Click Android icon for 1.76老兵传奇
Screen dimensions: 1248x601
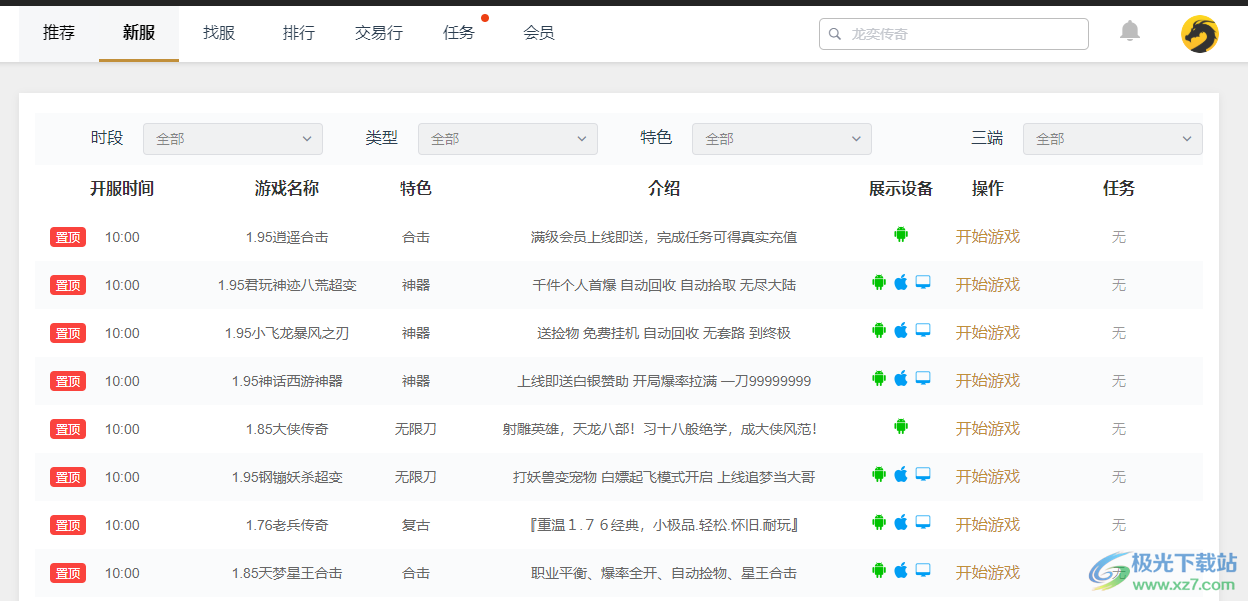pos(879,523)
